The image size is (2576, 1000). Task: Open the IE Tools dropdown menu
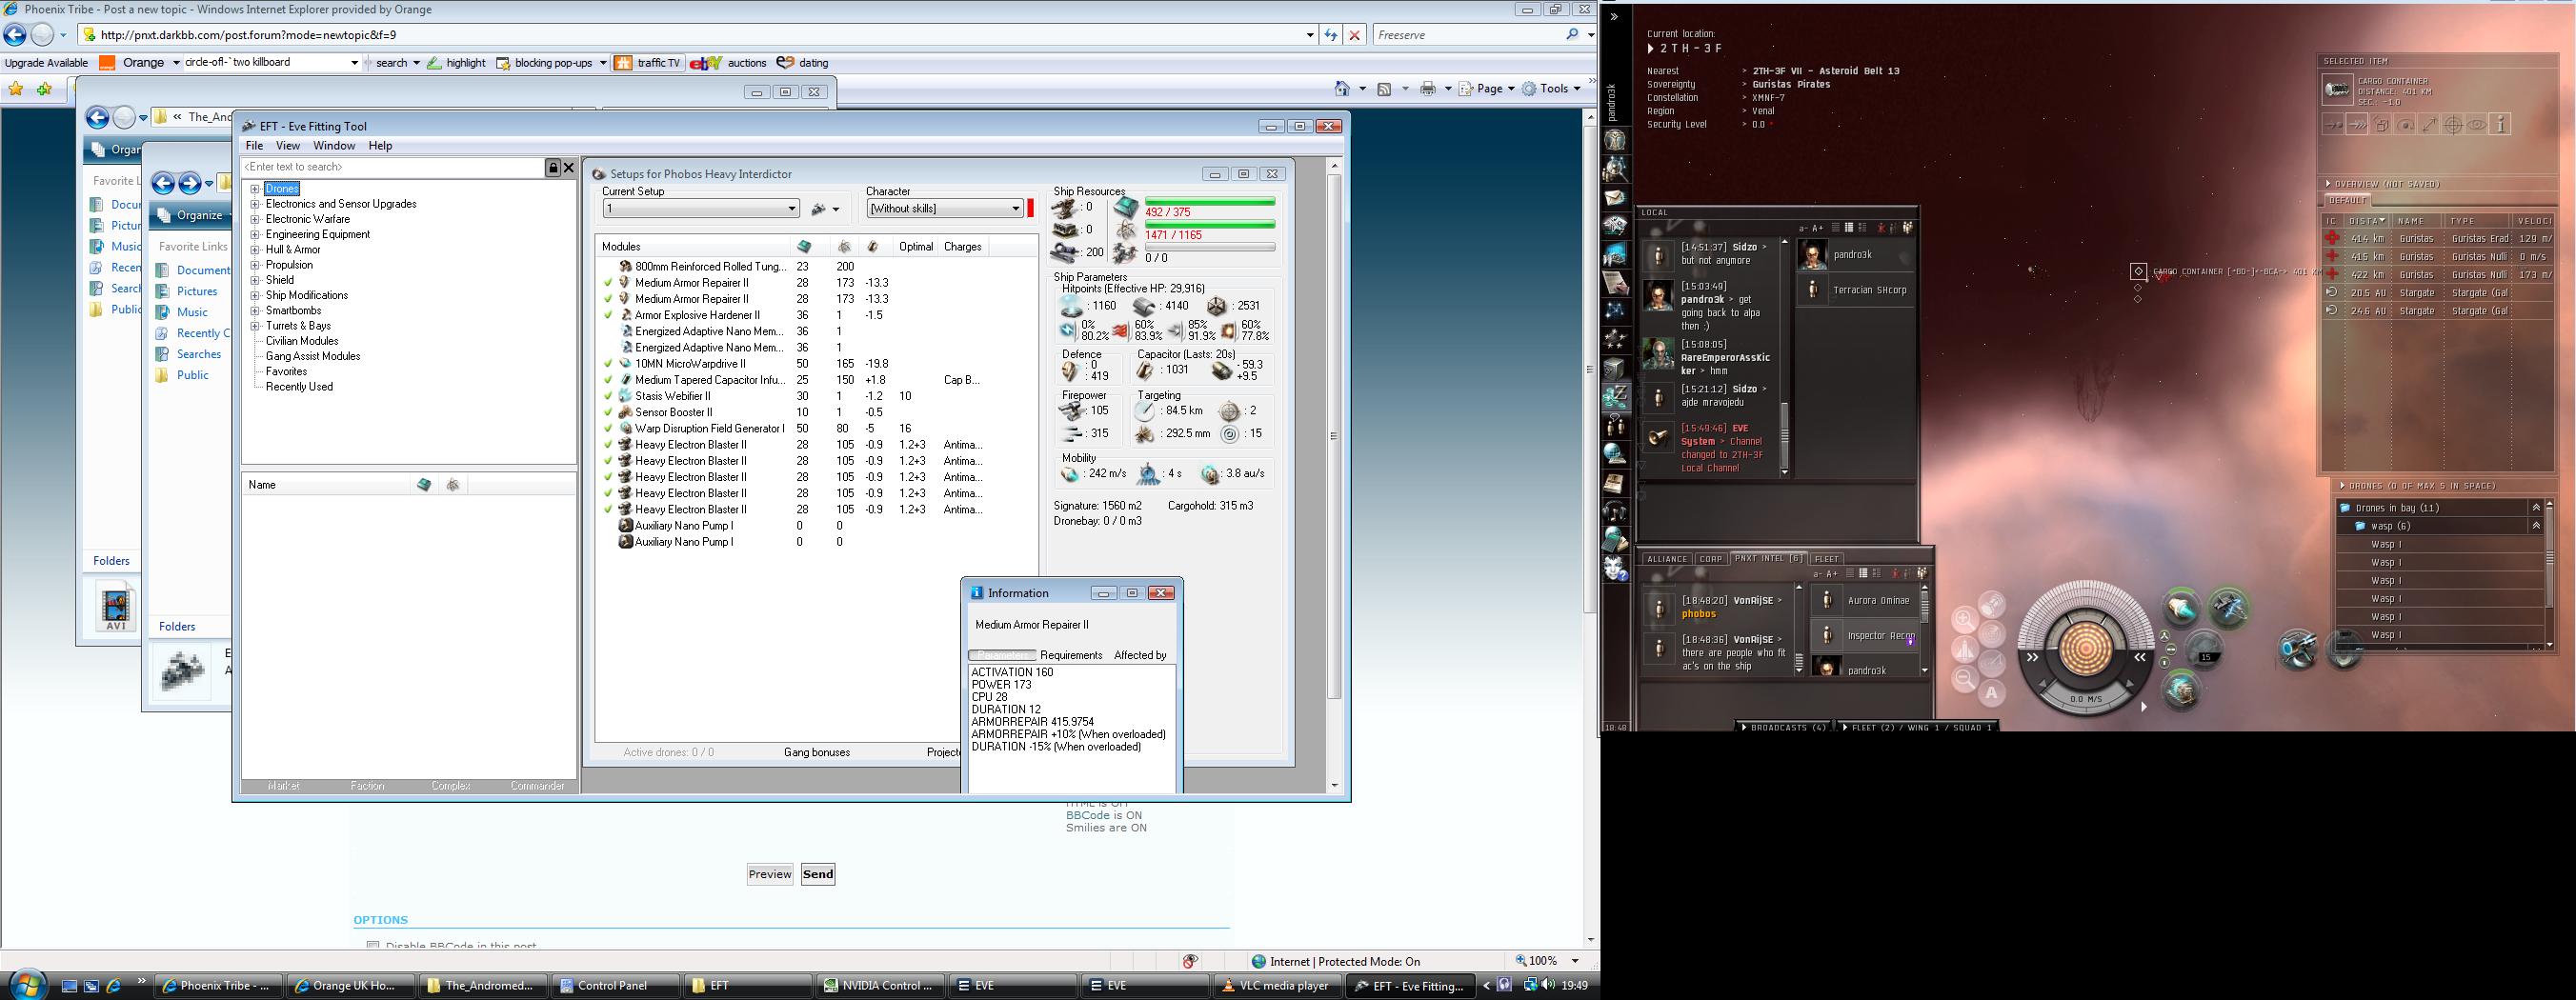pos(1553,89)
